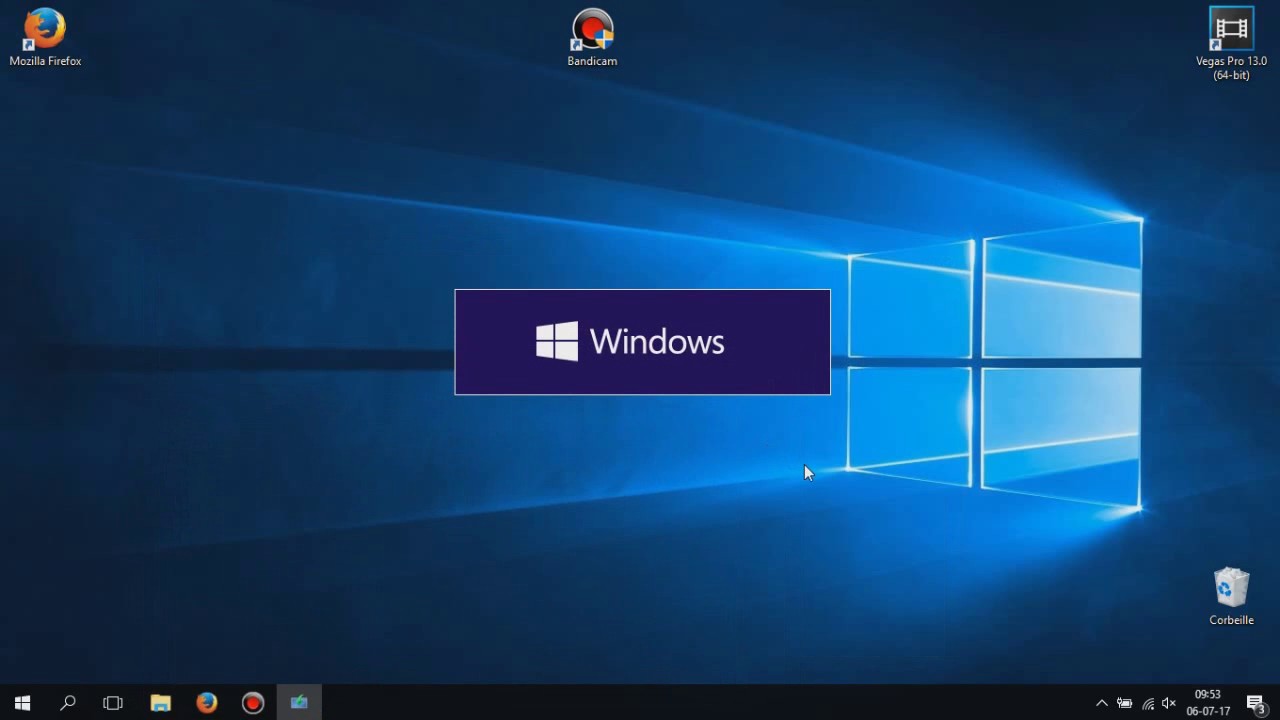Launch Firefox from the taskbar

[207, 703]
